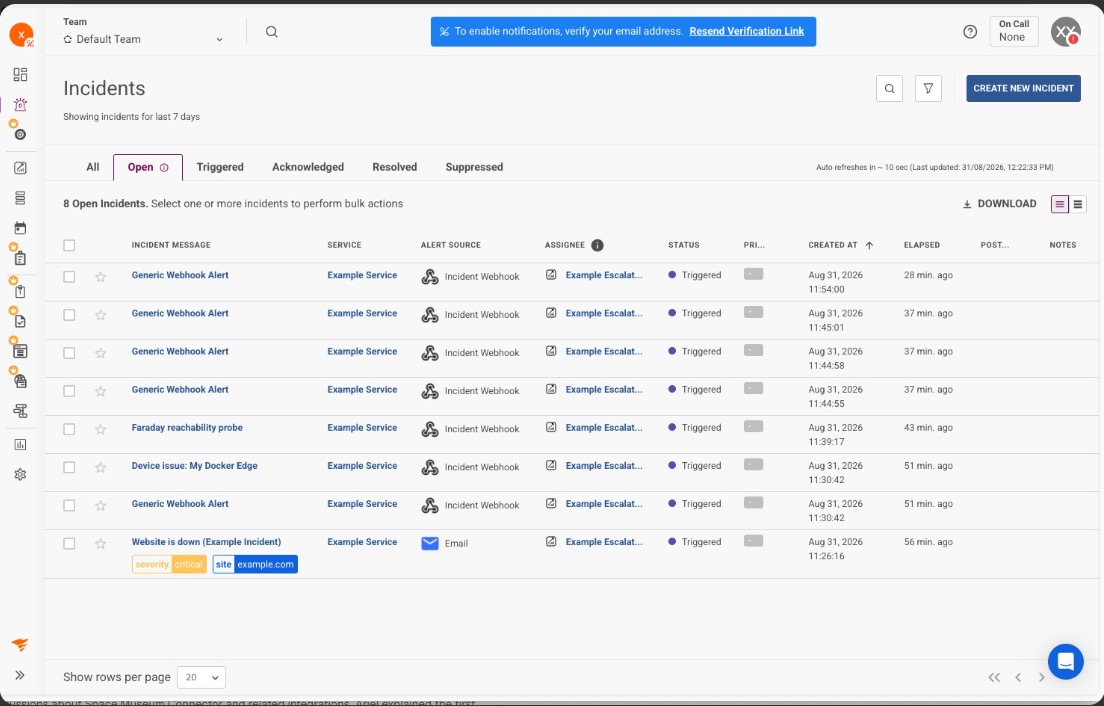1104x706 pixels.
Task: Check the Faraday reachability probe row
Action: pyautogui.click(x=69, y=429)
